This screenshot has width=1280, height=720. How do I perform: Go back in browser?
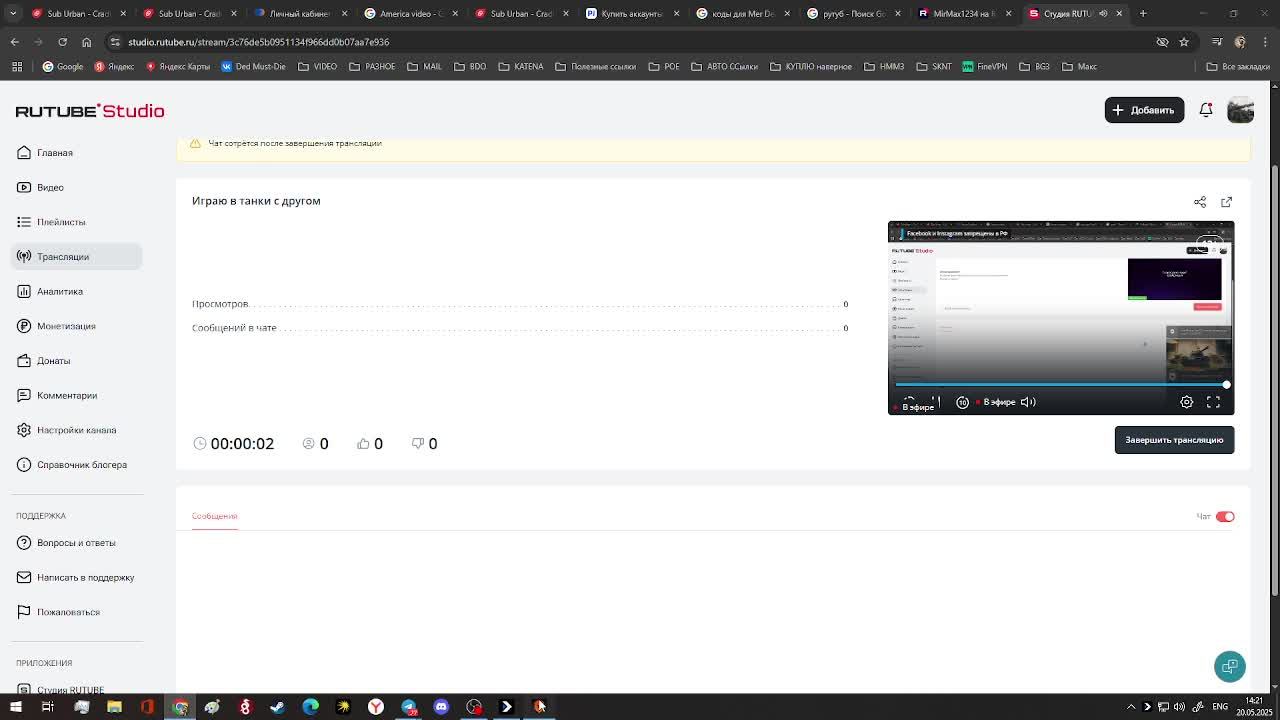click(14, 42)
